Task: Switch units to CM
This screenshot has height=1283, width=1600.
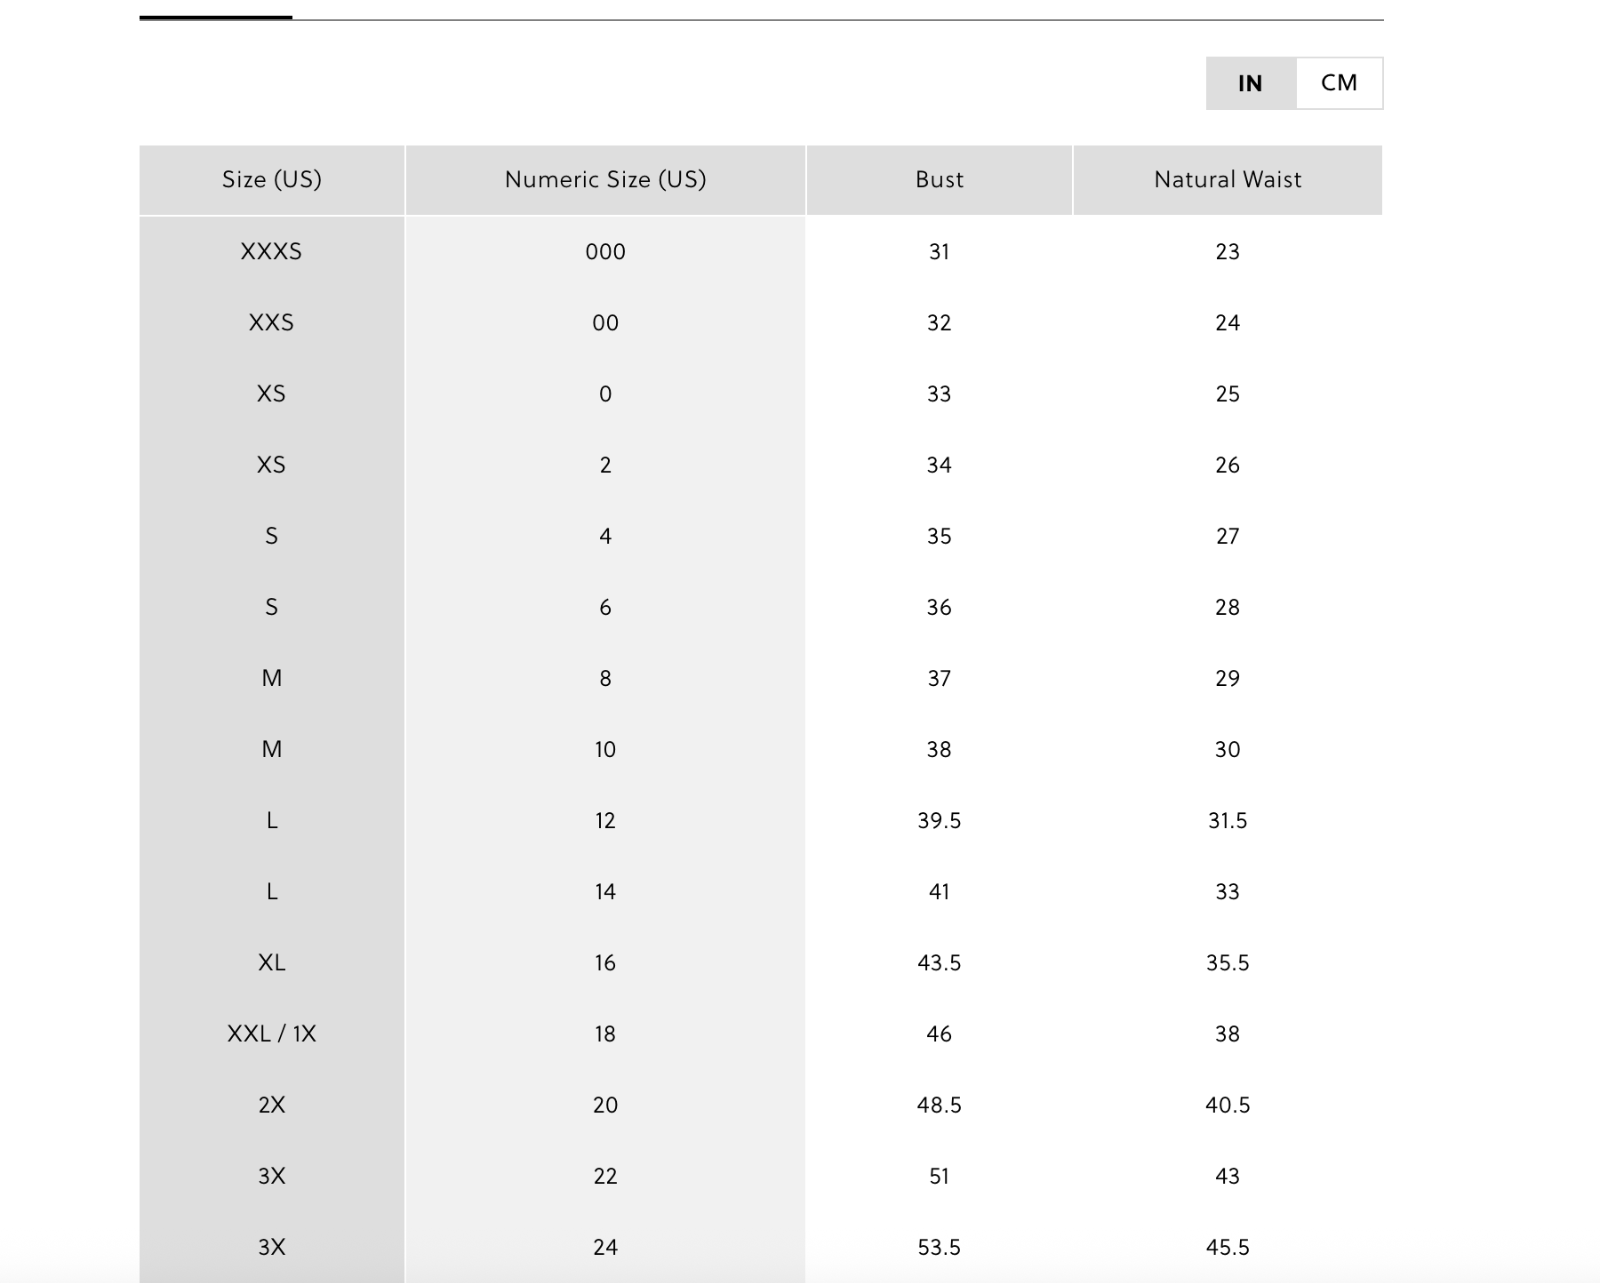Action: [x=1339, y=83]
